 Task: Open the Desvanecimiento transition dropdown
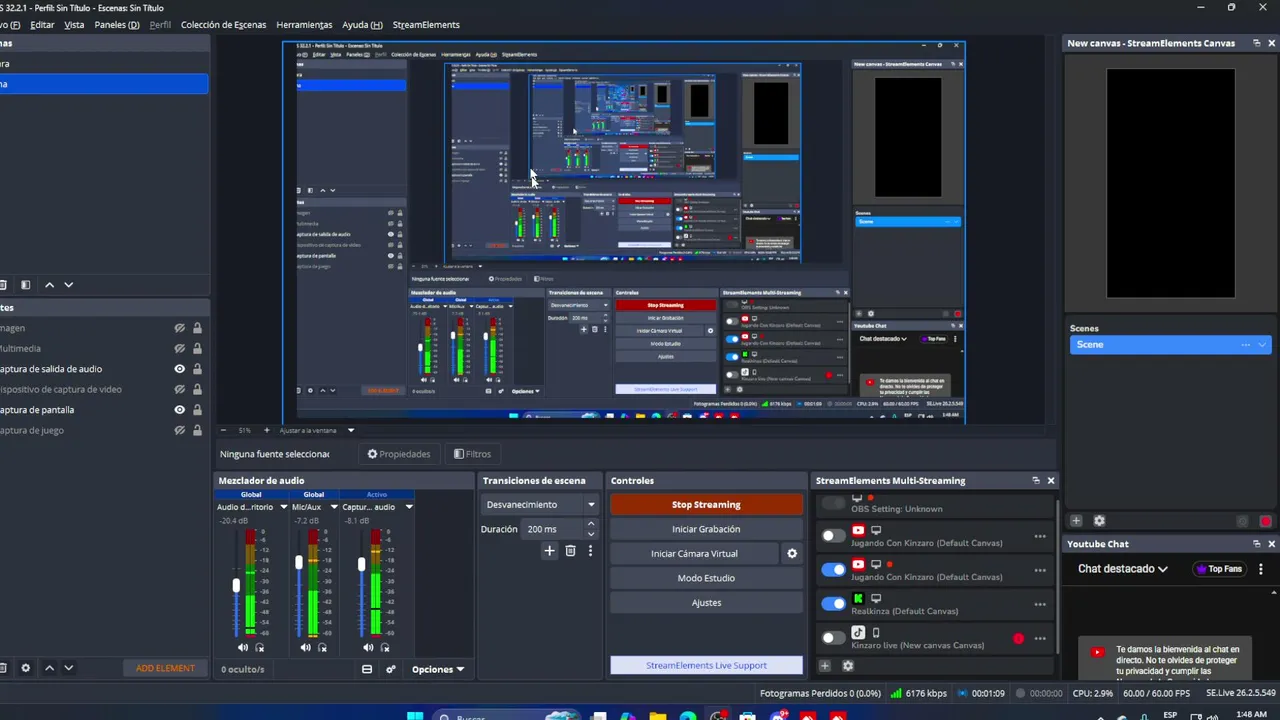point(540,505)
